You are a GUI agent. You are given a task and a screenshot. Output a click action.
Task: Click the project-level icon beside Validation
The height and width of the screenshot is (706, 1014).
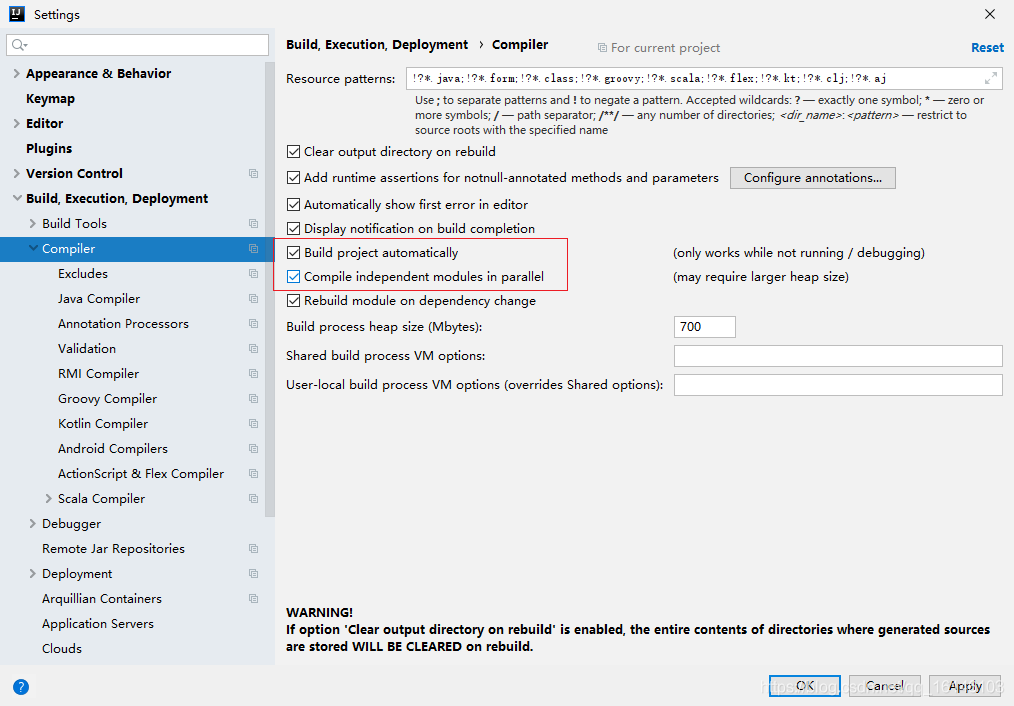pyautogui.click(x=254, y=348)
